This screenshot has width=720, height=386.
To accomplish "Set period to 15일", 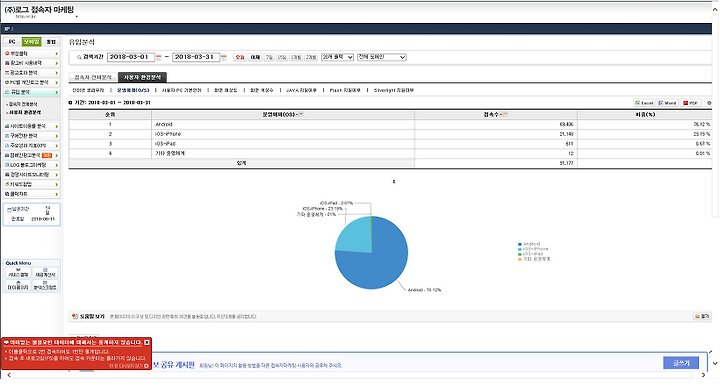I will click(282, 57).
